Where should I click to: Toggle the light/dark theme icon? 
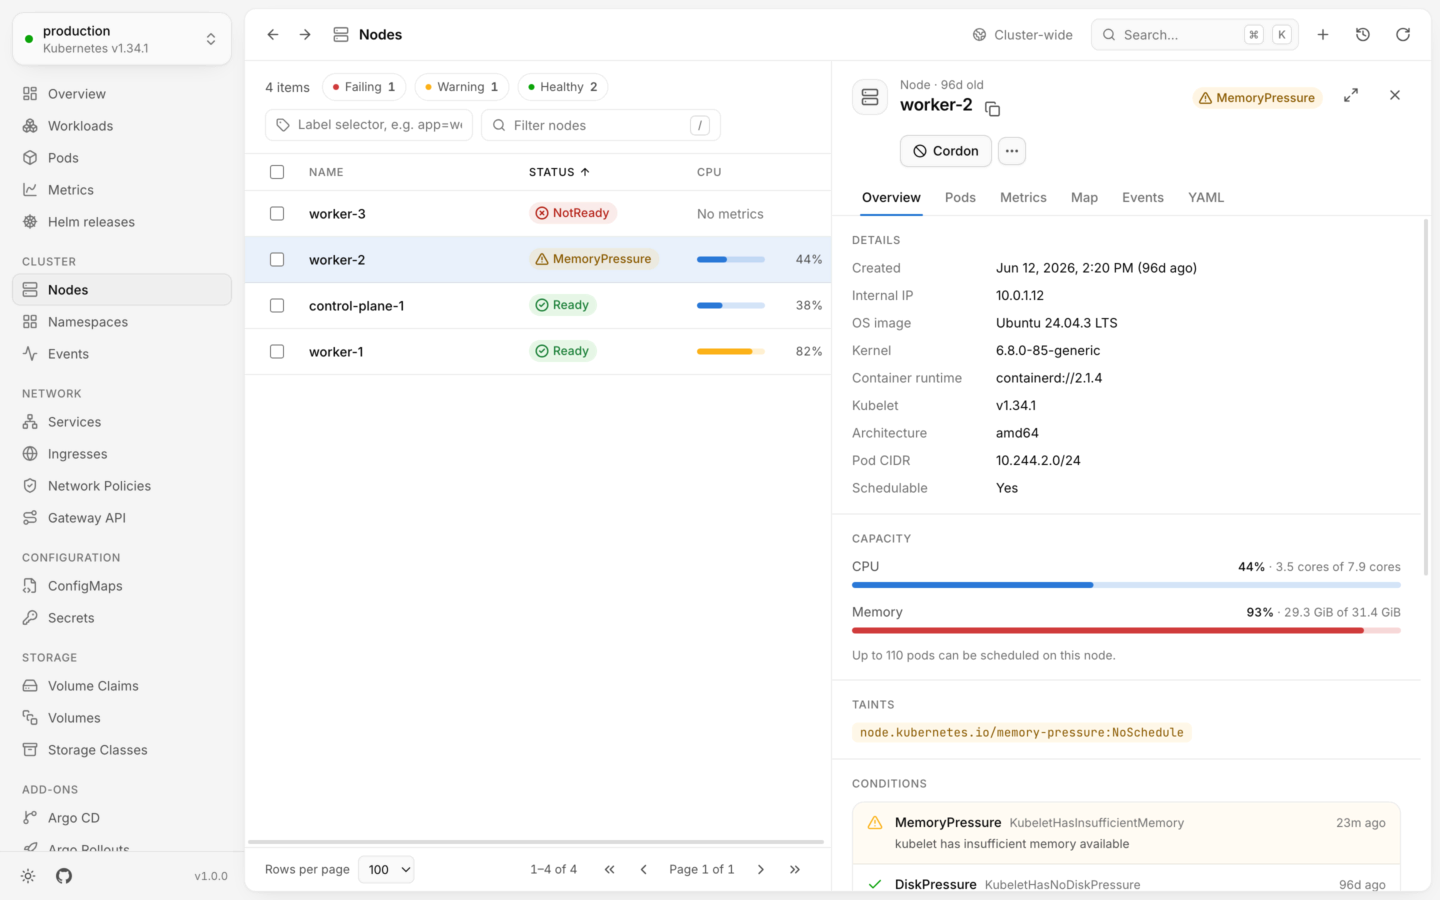click(28, 876)
